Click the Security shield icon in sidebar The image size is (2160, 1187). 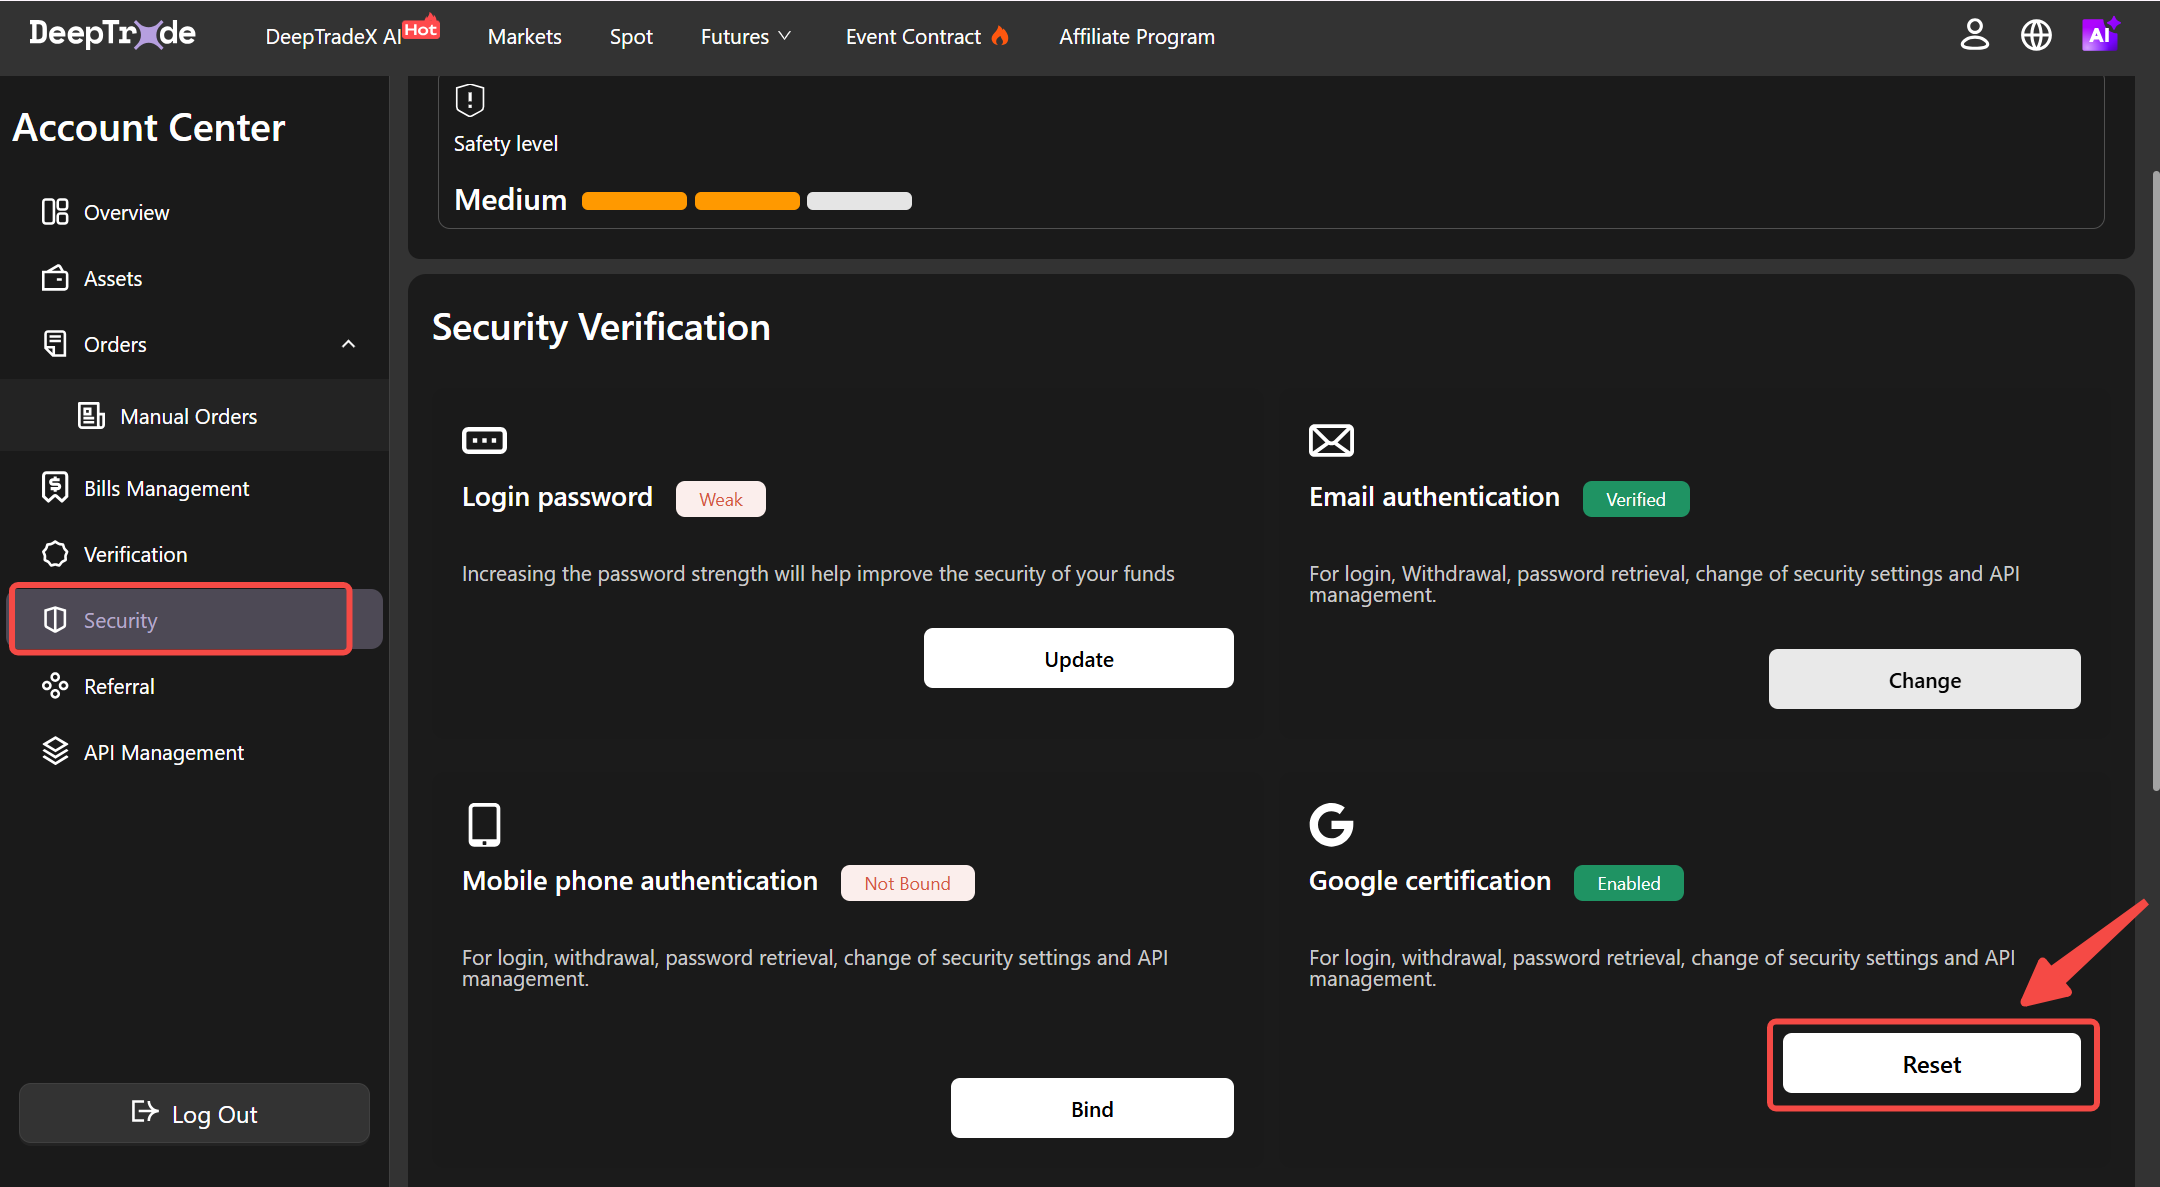(55, 620)
